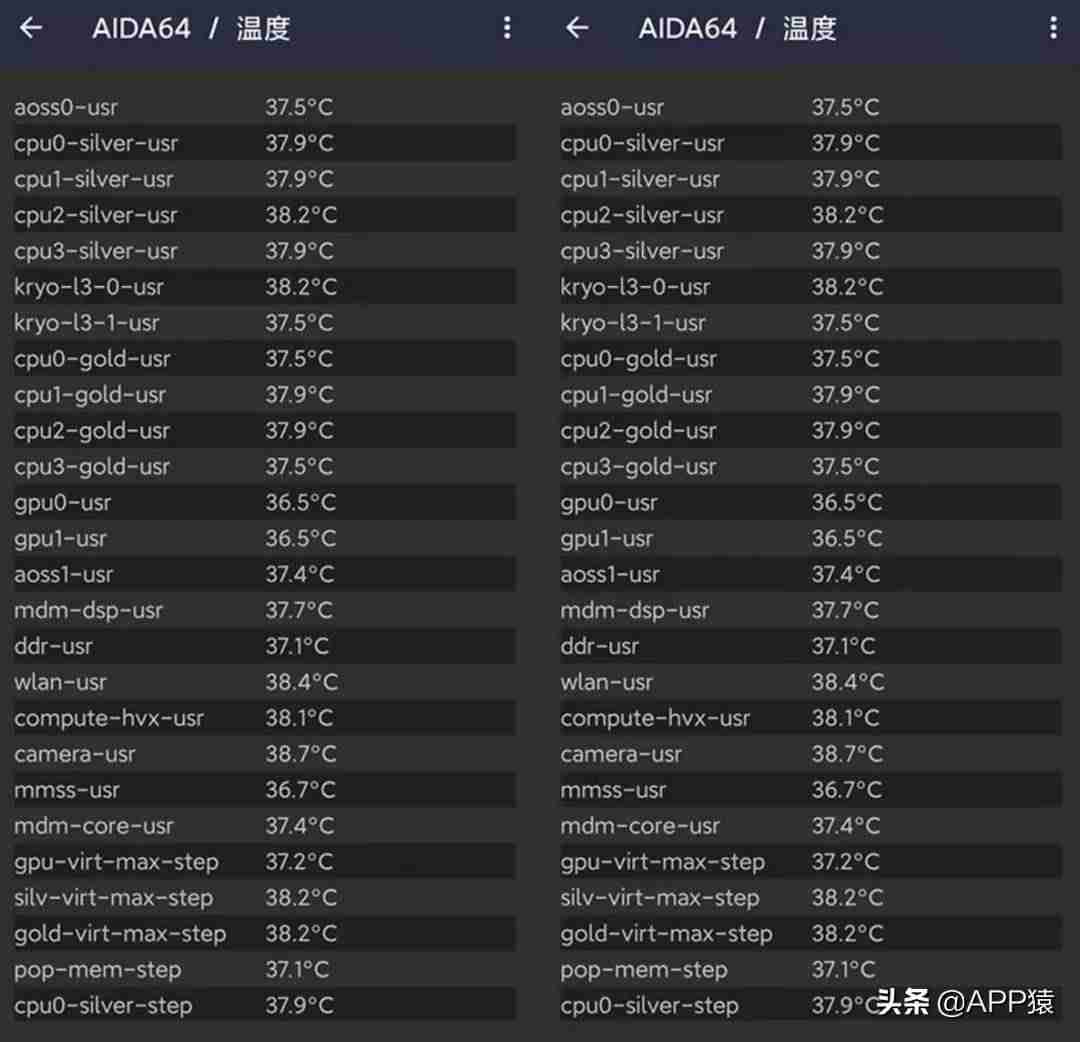Select cpu0-gold-usr row in right panel
Viewport: 1080px width, 1042px height.
[x=810, y=358]
